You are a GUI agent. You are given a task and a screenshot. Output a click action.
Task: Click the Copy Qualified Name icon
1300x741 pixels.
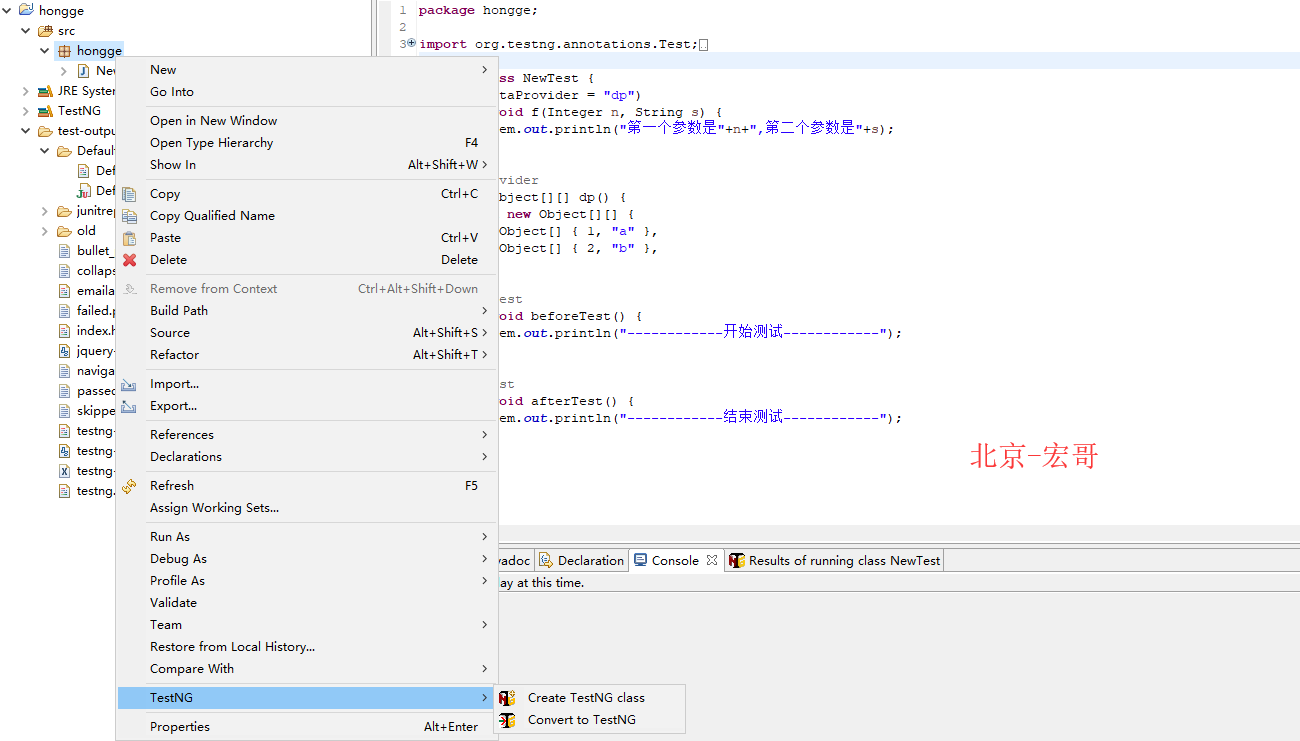tap(129, 216)
